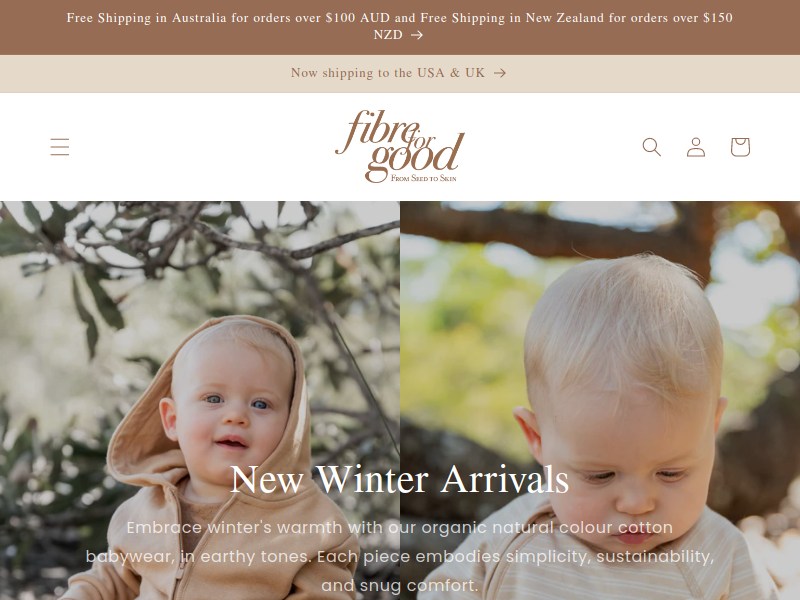Image resolution: width=800 pixels, height=600 pixels.
Task: Open the search magnifier icon
Action: click(x=652, y=147)
